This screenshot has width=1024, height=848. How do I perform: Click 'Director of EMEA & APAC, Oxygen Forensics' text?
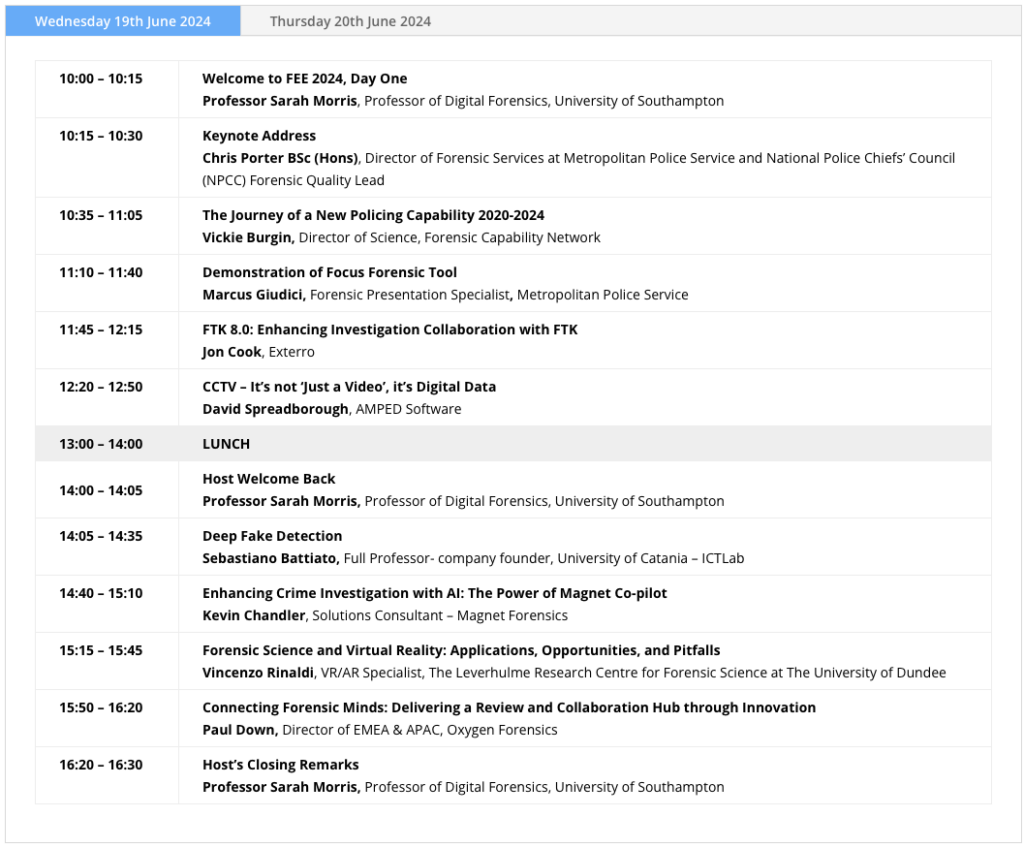click(x=420, y=730)
